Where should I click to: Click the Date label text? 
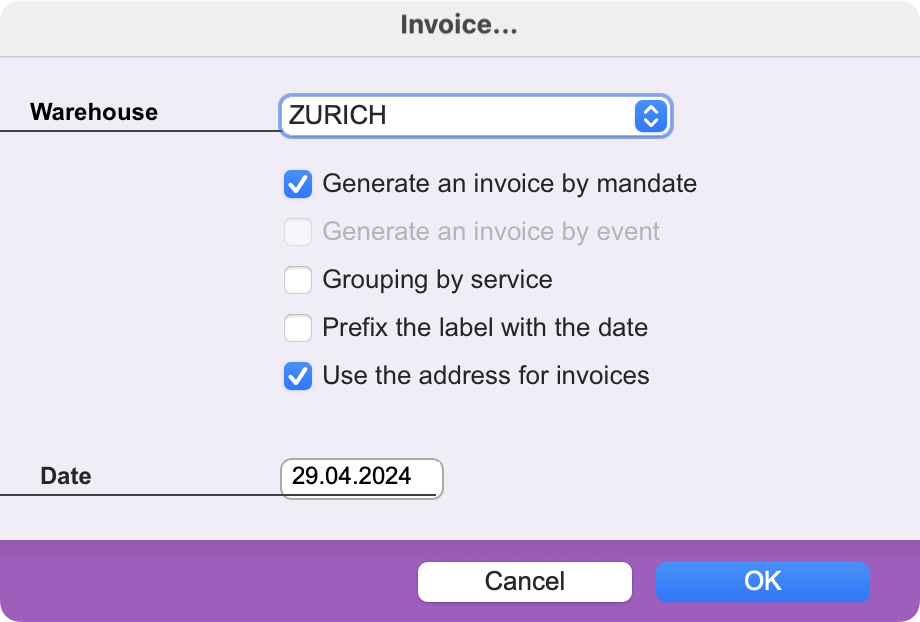(66, 476)
